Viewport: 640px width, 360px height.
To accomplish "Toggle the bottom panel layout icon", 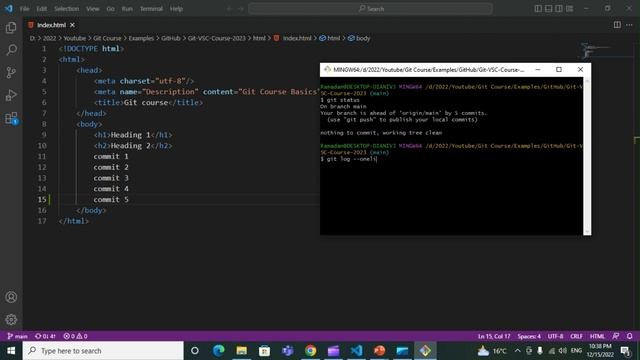I will [x=549, y=9].
